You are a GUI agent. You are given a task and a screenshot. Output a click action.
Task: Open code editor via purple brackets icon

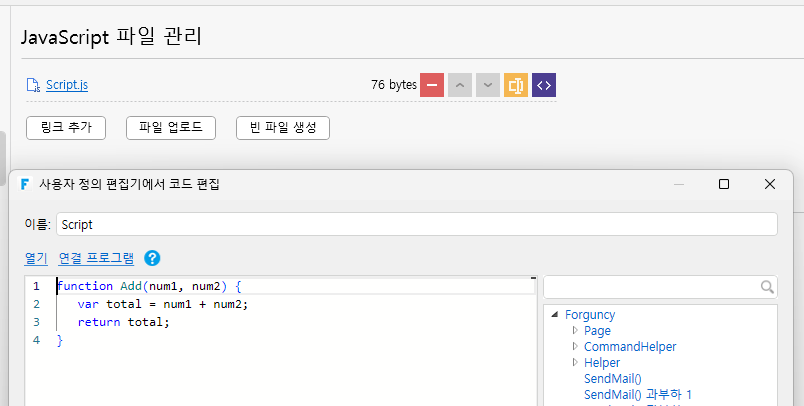pos(544,85)
